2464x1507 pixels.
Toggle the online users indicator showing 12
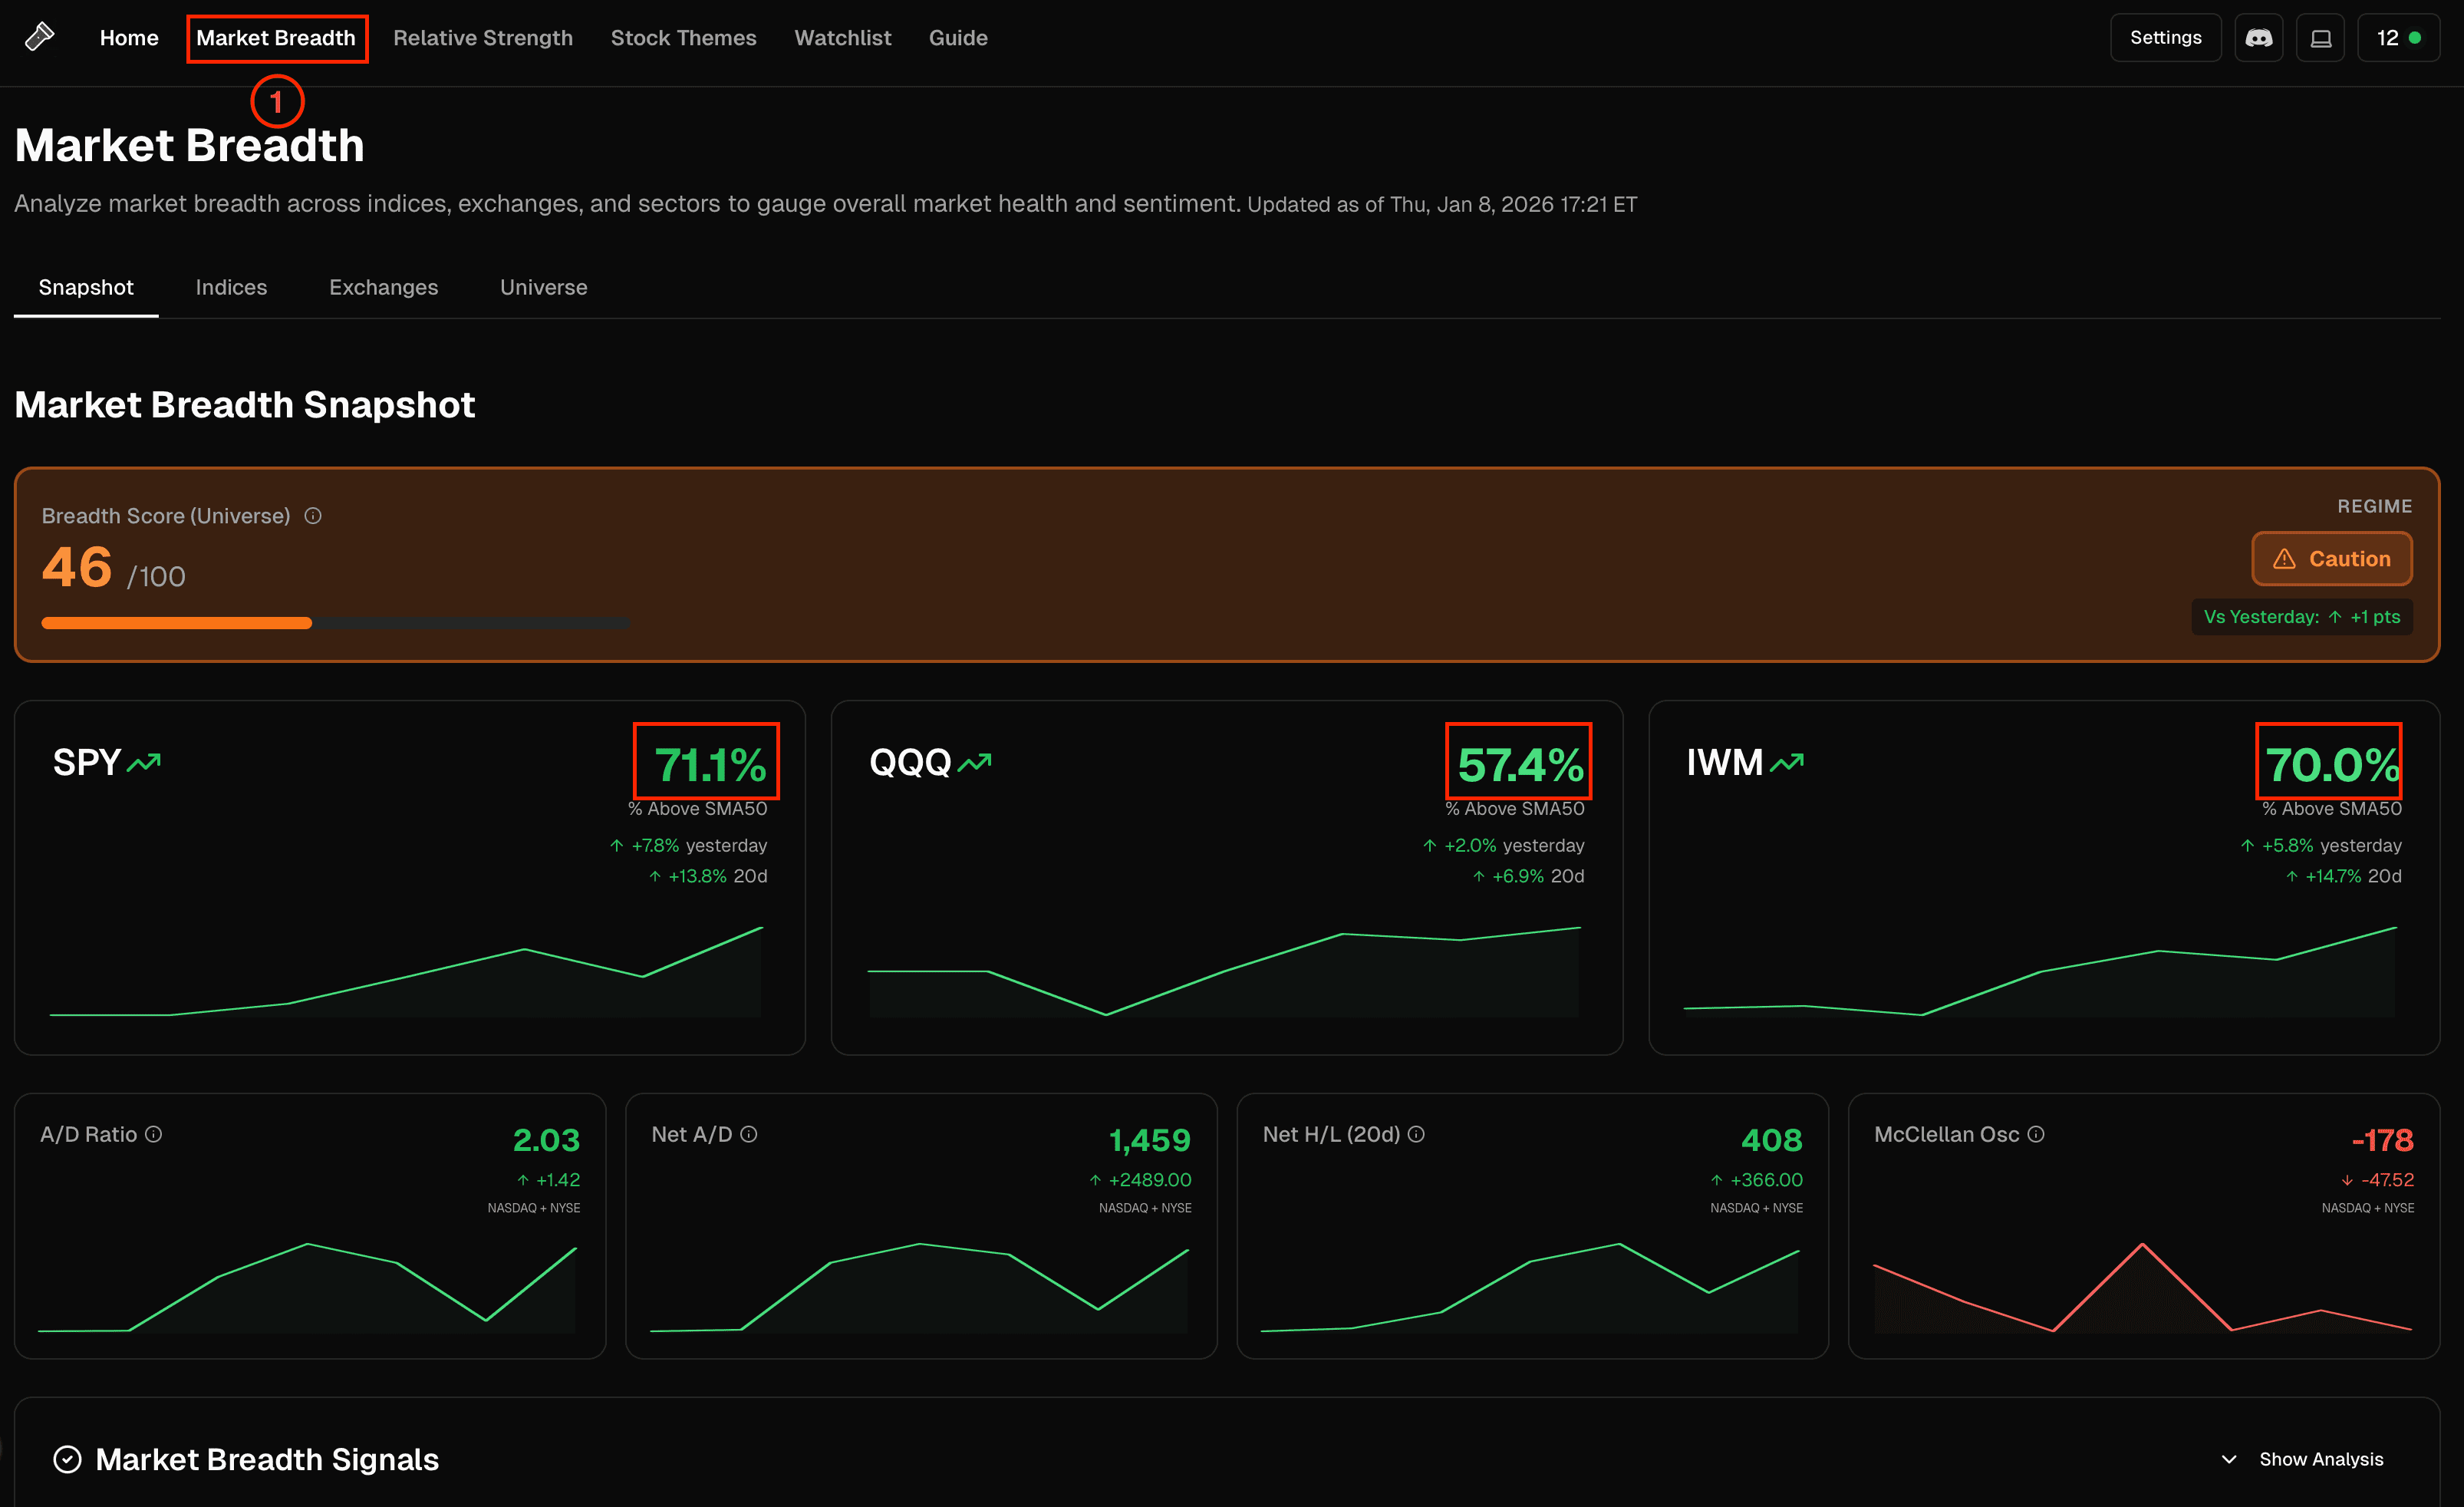tap(2399, 37)
